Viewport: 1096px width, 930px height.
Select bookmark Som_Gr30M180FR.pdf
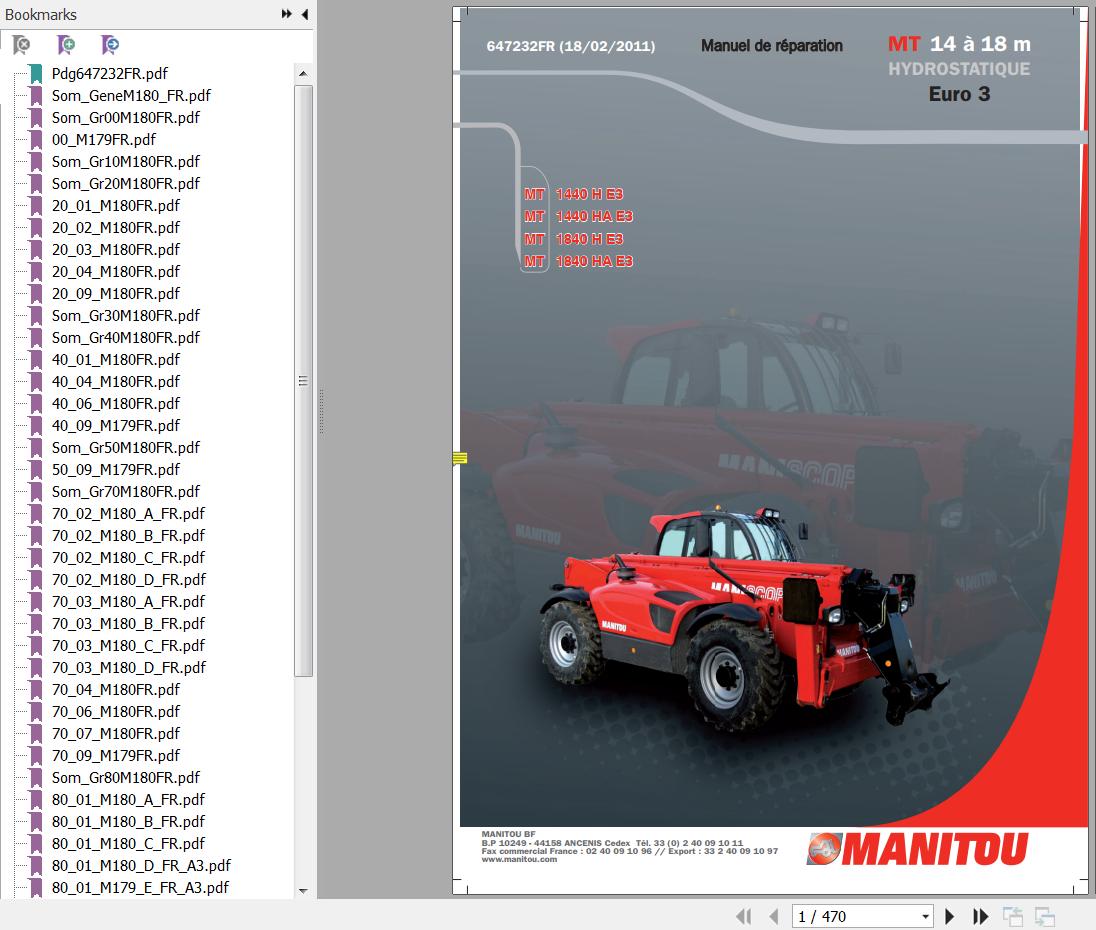[x=126, y=316]
